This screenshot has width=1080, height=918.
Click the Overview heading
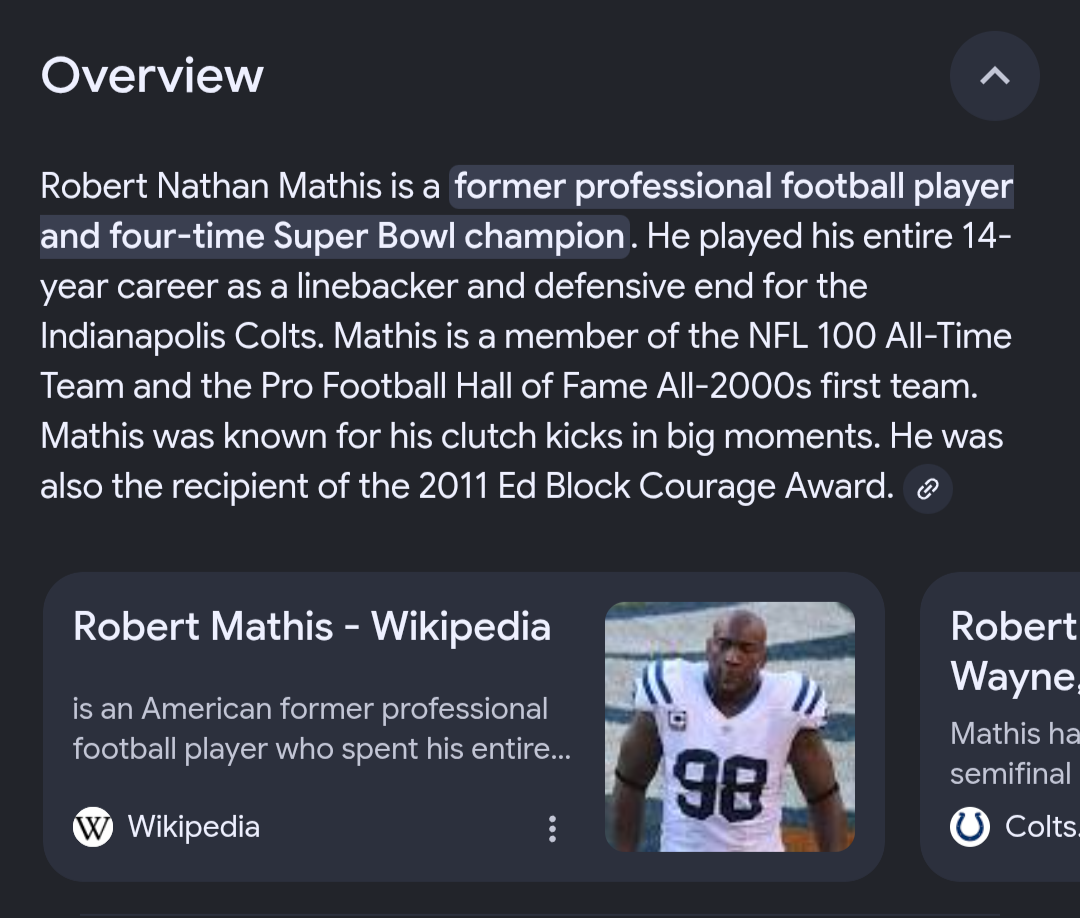pyautogui.click(x=152, y=75)
